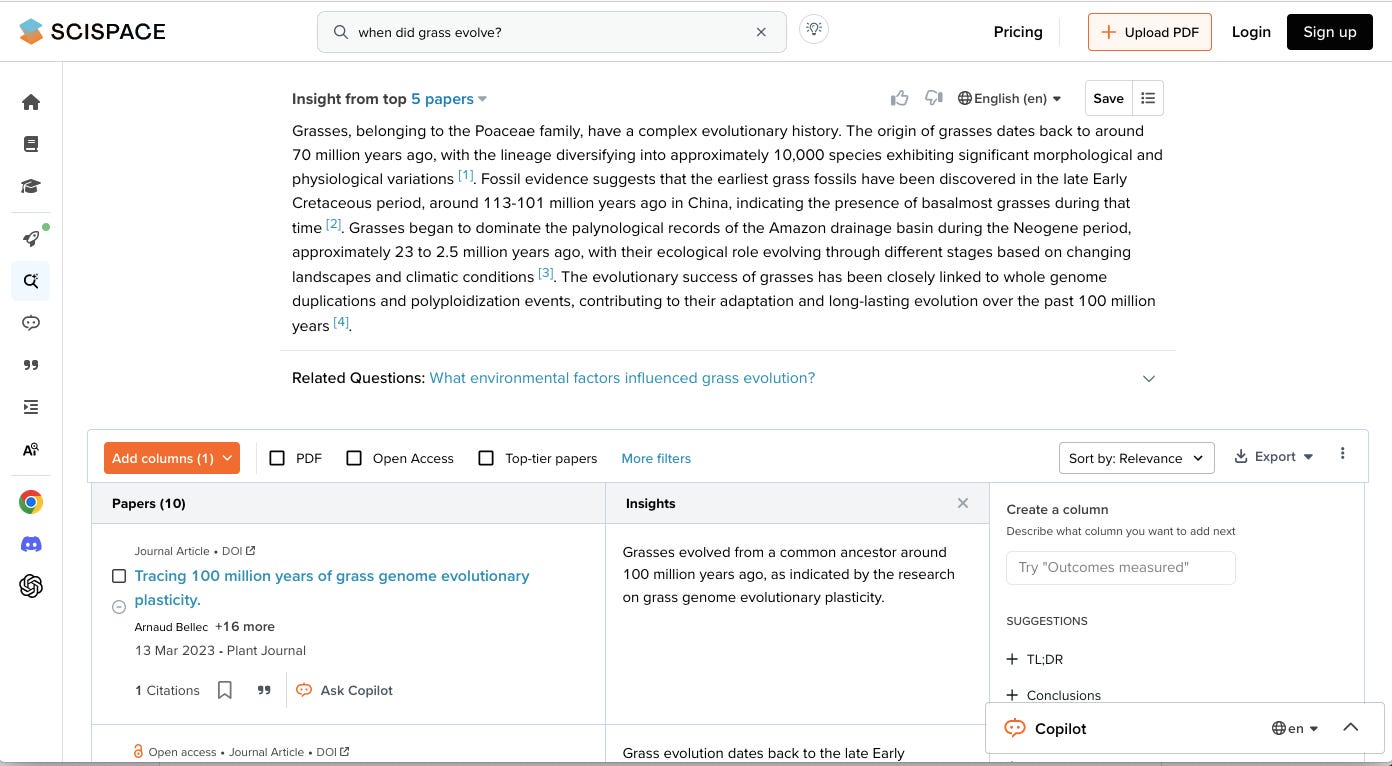This screenshot has width=1392, height=766.
Task: Save the insight with the Save button
Action: (x=1108, y=98)
